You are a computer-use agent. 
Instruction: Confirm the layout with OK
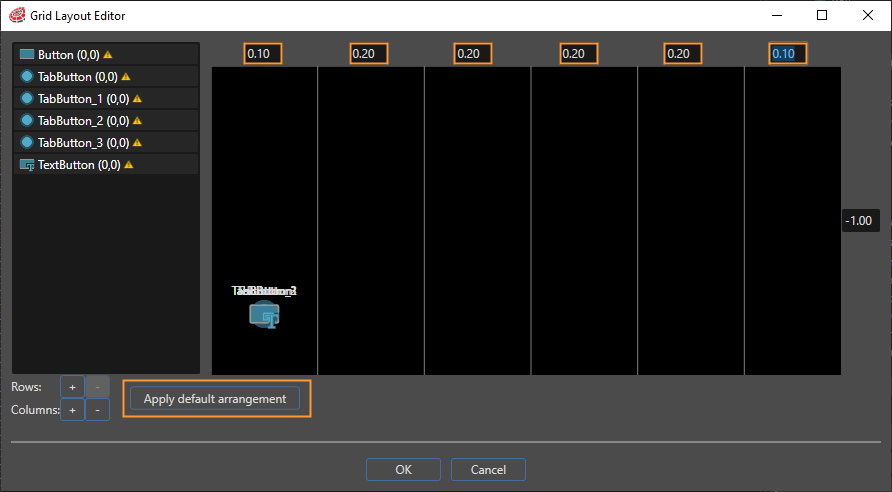403,469
